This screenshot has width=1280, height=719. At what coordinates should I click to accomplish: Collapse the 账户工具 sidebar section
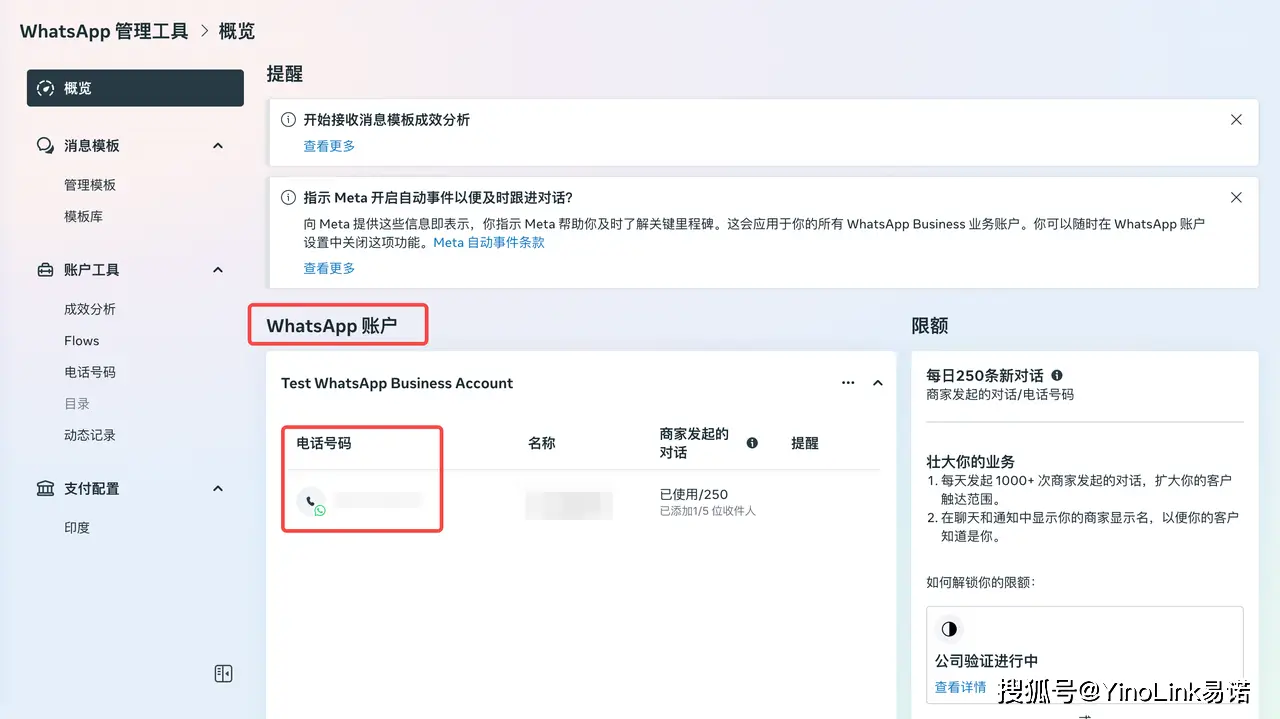pos(218,270)
